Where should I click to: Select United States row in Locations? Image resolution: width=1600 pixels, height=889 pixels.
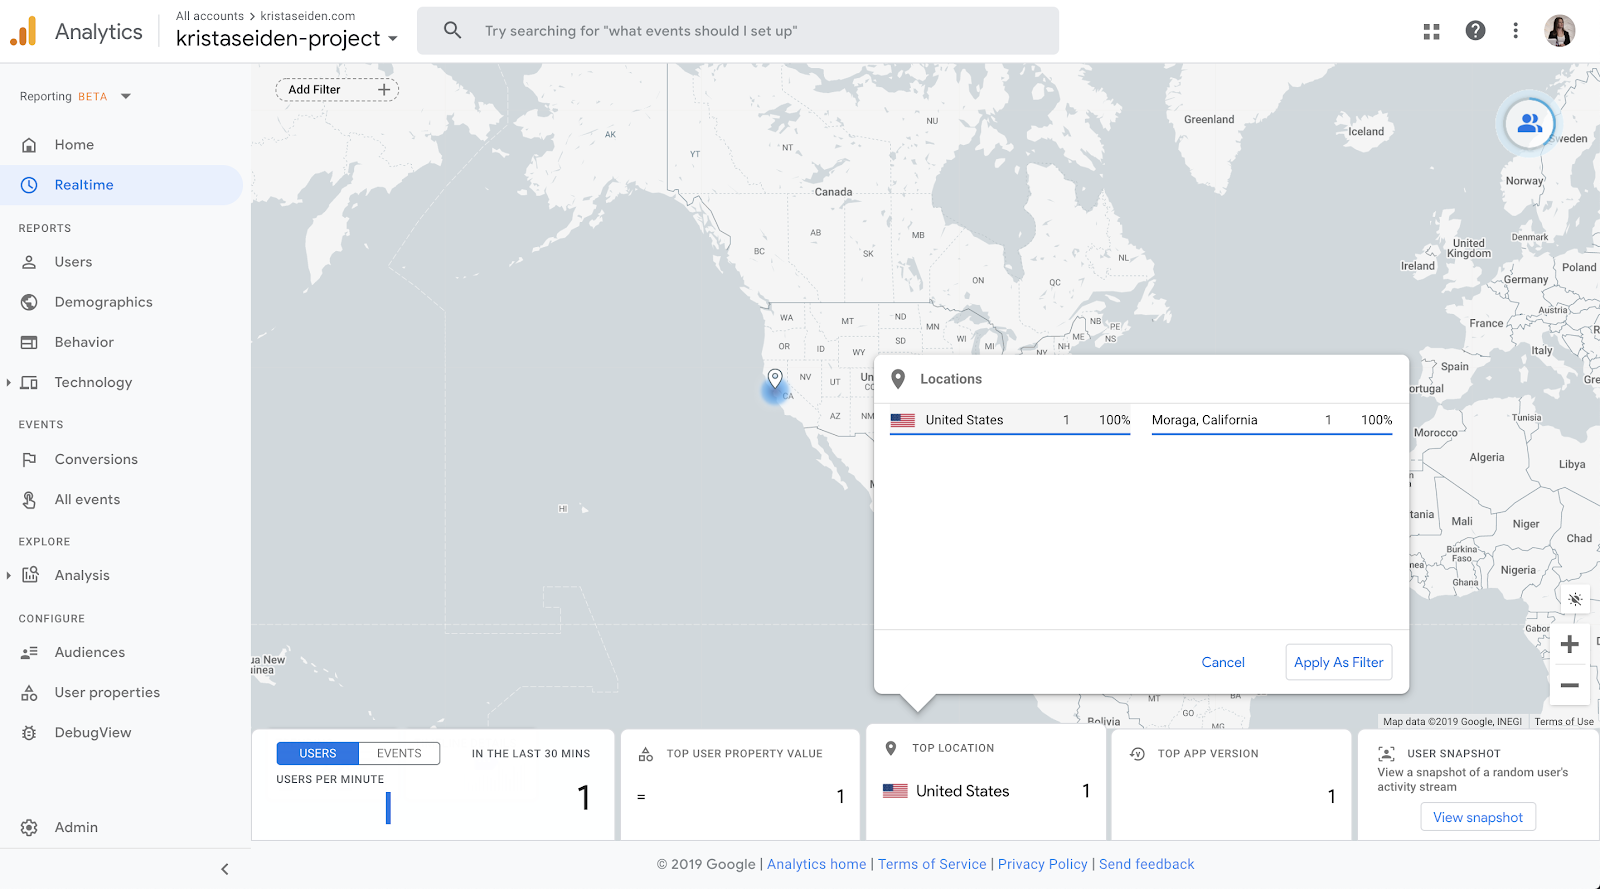pos(1010,420)
